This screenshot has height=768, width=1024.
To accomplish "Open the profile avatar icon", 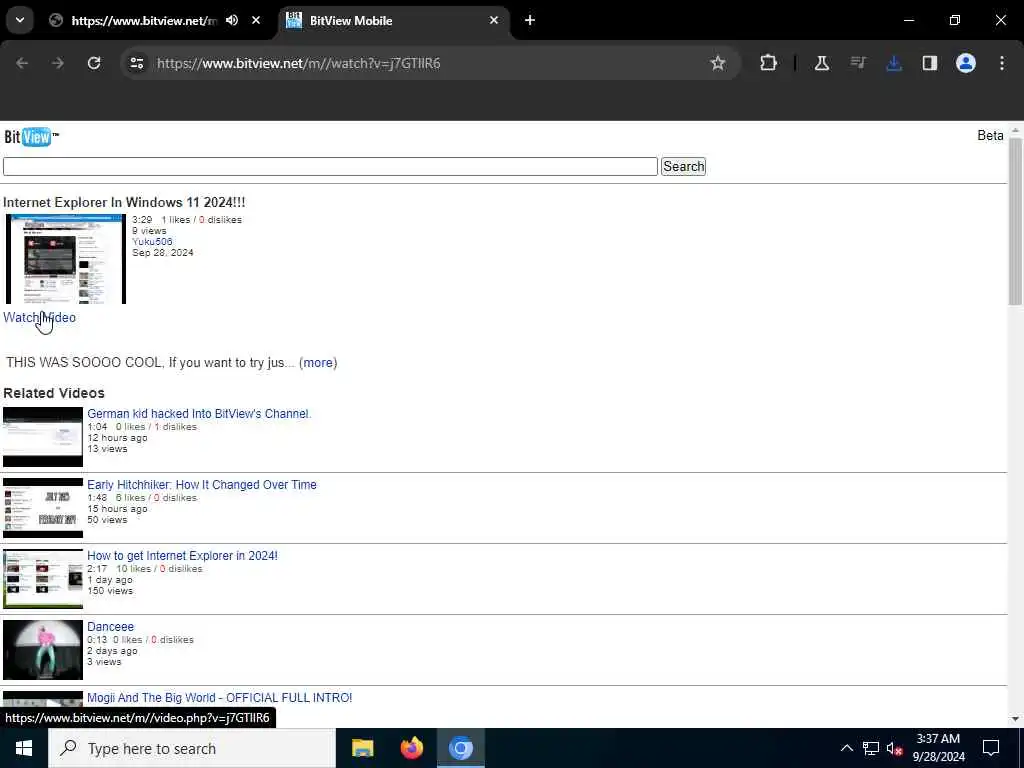I will 966,63.
